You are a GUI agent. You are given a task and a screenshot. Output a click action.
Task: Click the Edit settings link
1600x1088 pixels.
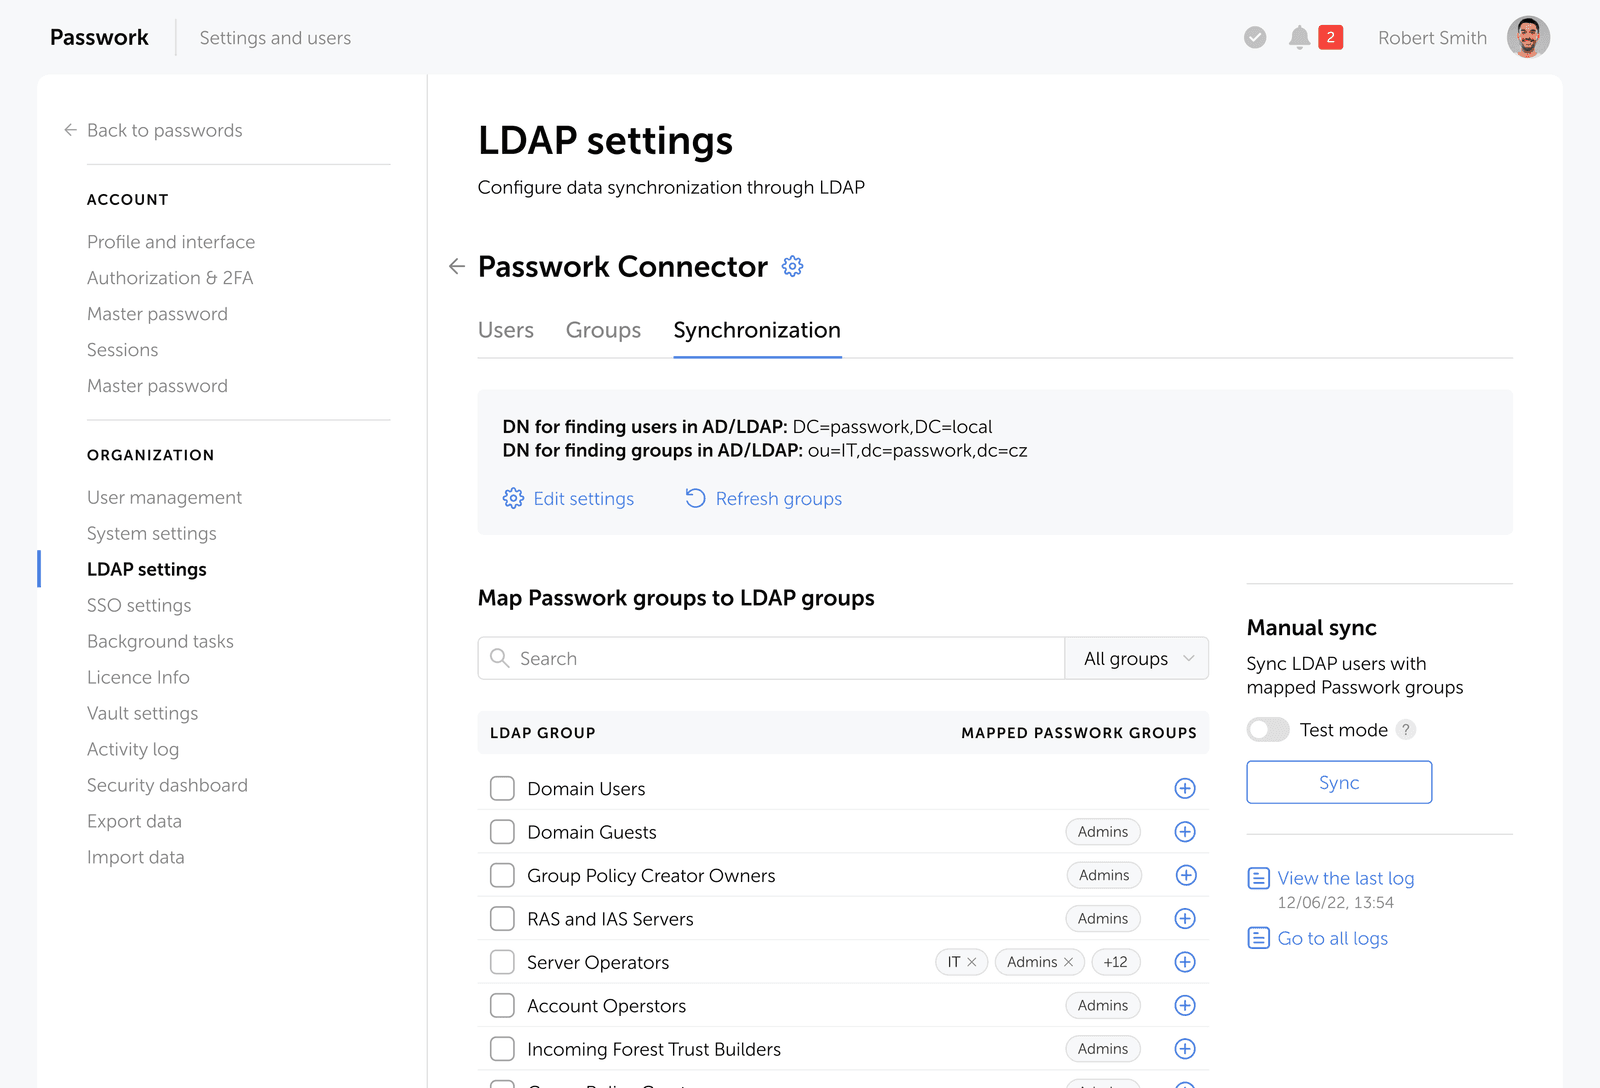[x=583, y=498]
